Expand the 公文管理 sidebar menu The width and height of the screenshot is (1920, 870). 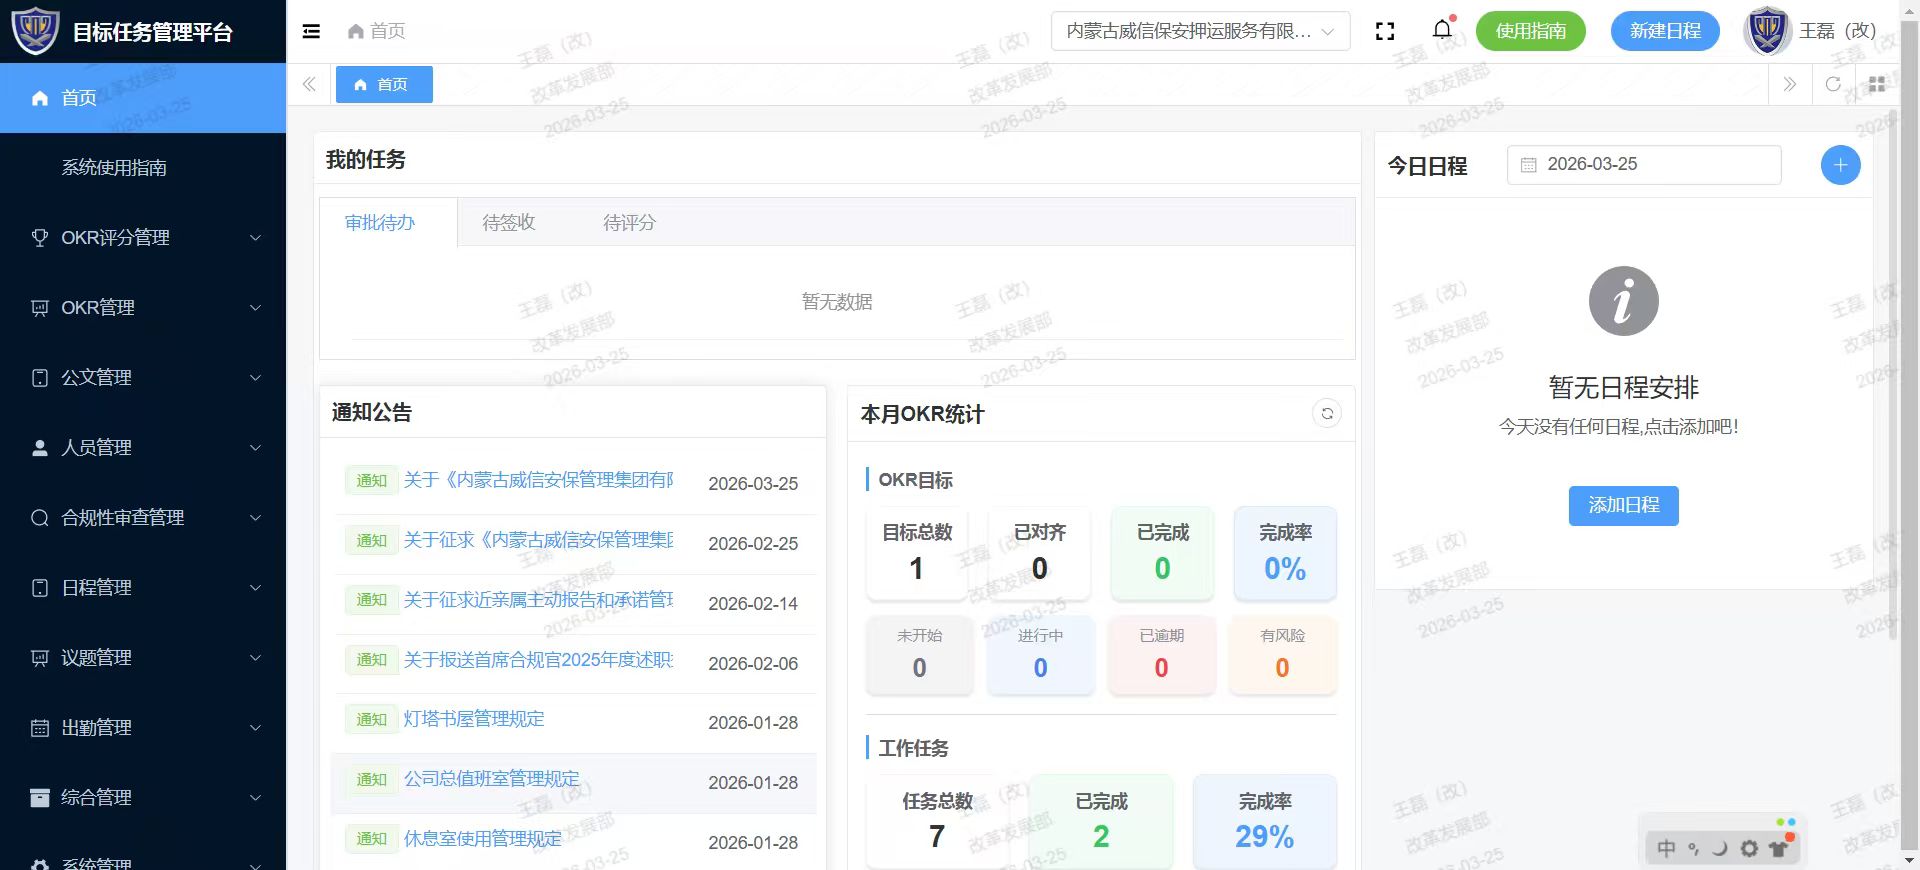pyautogui.click(x=143, y=378)
